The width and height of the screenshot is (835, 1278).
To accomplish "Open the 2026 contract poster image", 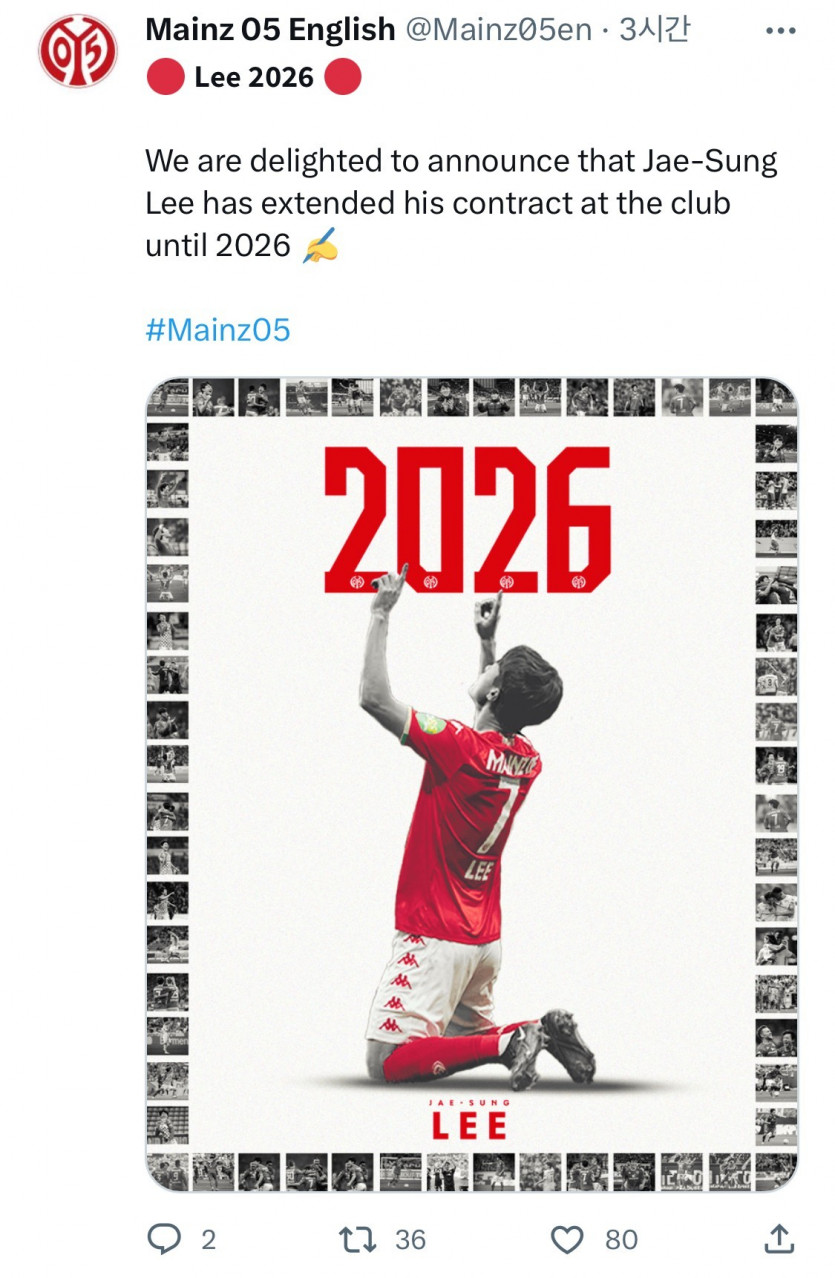I will click(x=472, y=784).
